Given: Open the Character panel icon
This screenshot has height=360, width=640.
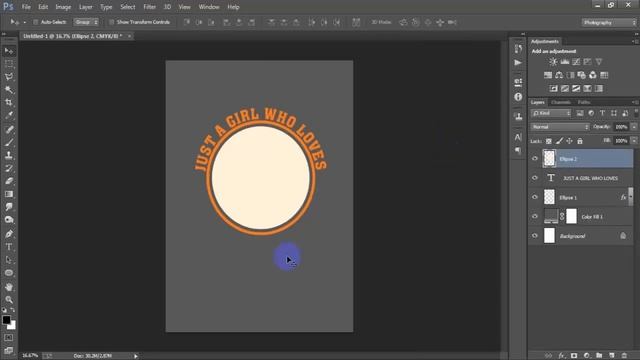Looking at the screenshot, I should (x=518, y=137).
